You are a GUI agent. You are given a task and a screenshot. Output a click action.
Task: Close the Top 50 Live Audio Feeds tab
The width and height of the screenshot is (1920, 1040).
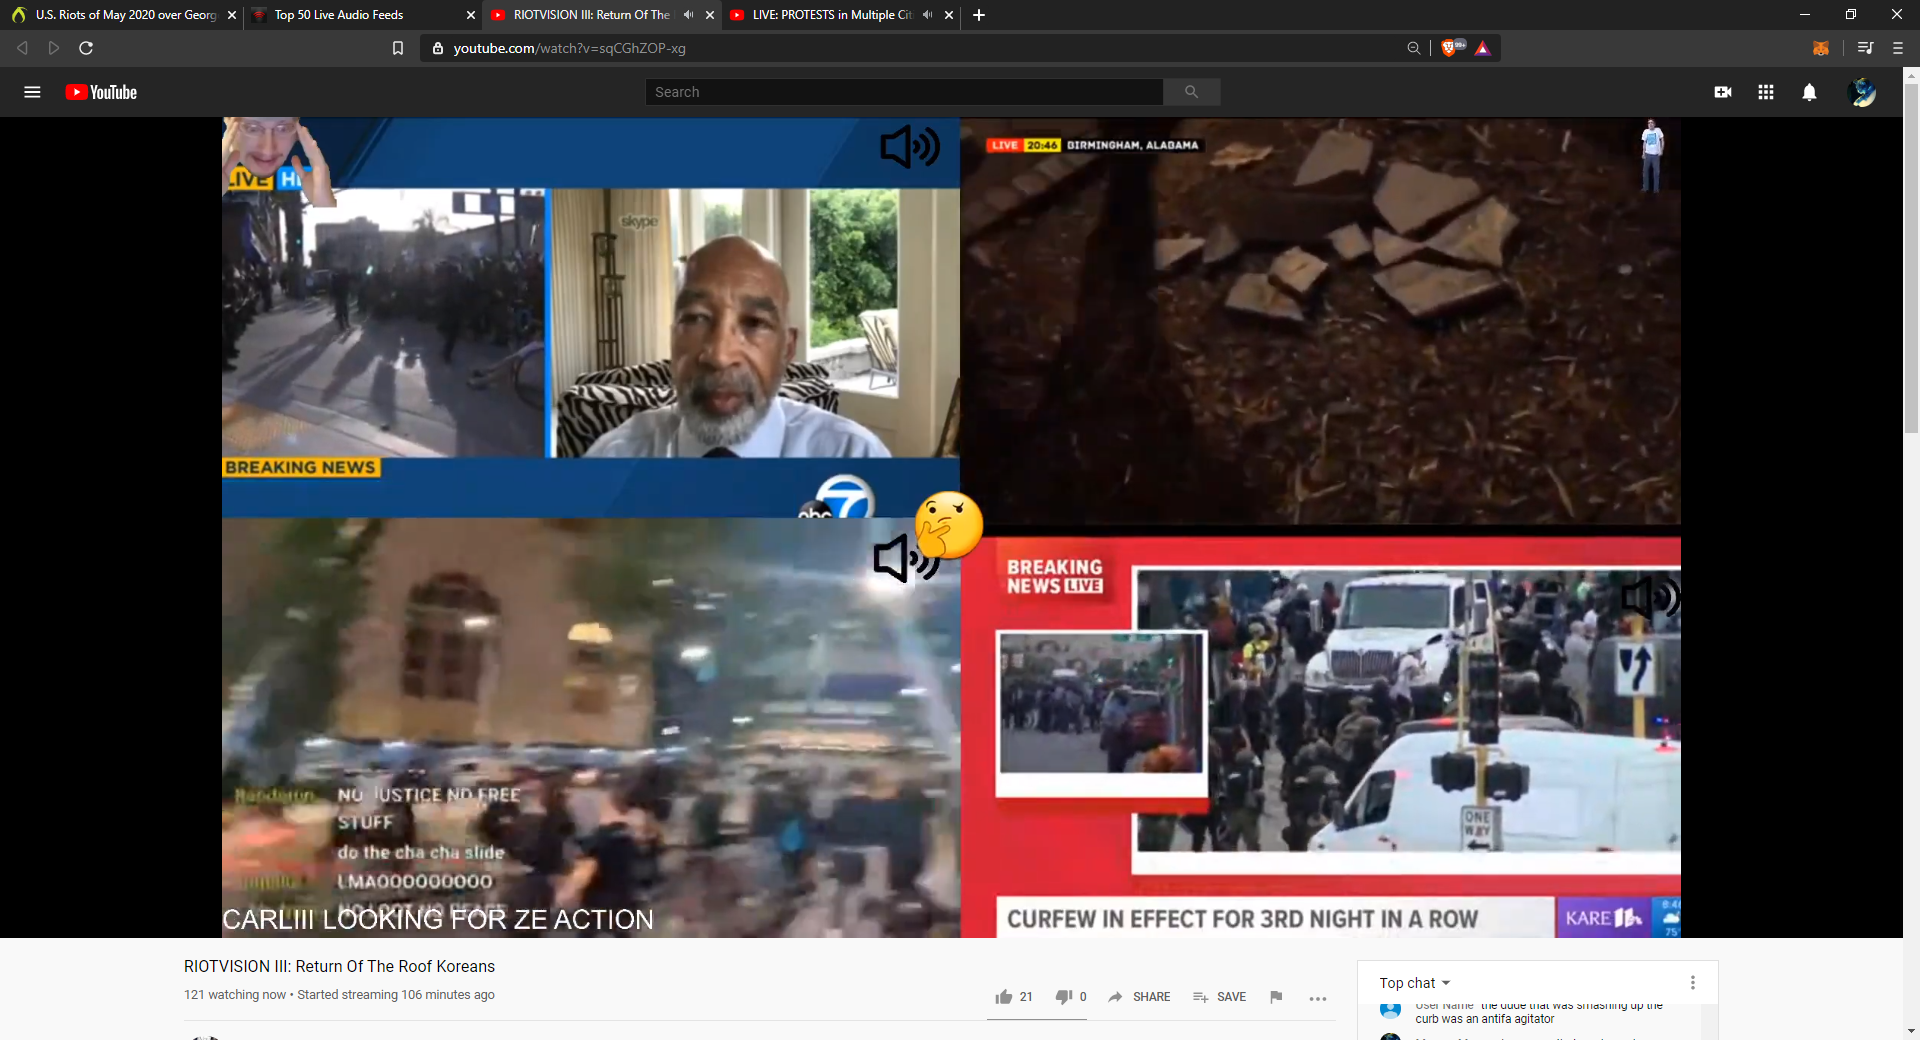[471, 15]
